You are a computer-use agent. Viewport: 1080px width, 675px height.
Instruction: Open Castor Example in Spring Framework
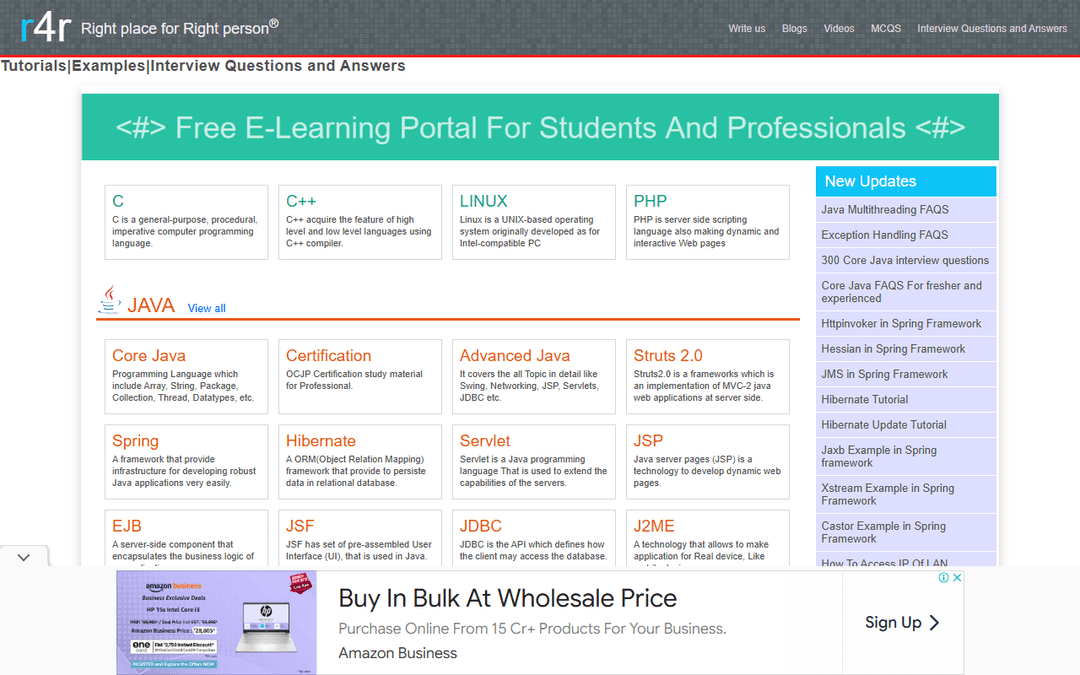click(x=906, y=532)
